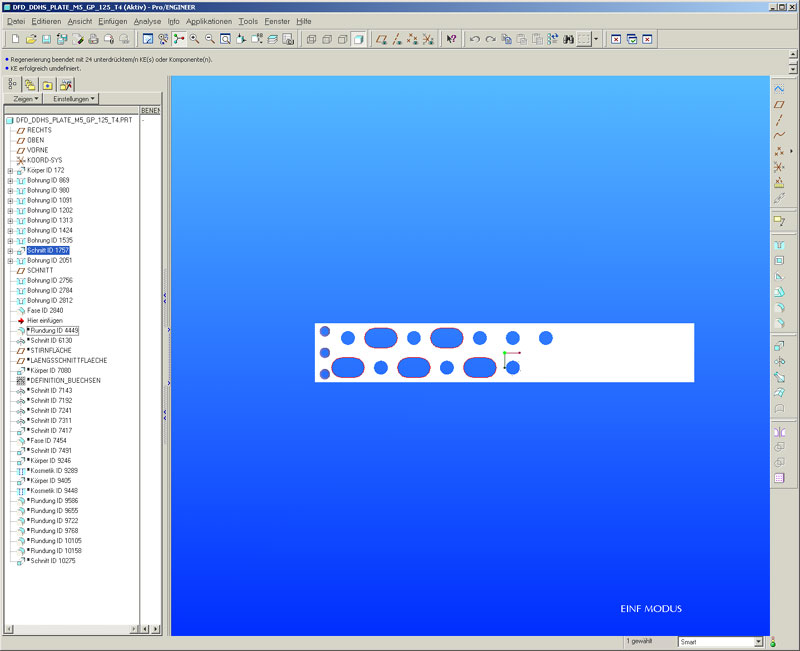This screenshot has width=800, height=651.
Task: Switch to the model tree tab
Action: coord(12,84)
